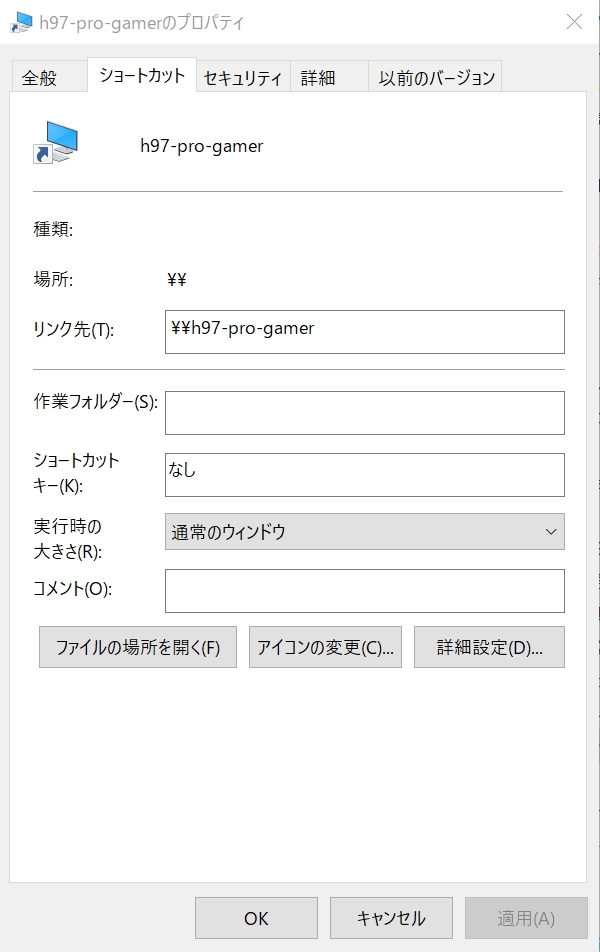
Task: Click the title bar computer shortcut icon
Action: pos(20,22)
